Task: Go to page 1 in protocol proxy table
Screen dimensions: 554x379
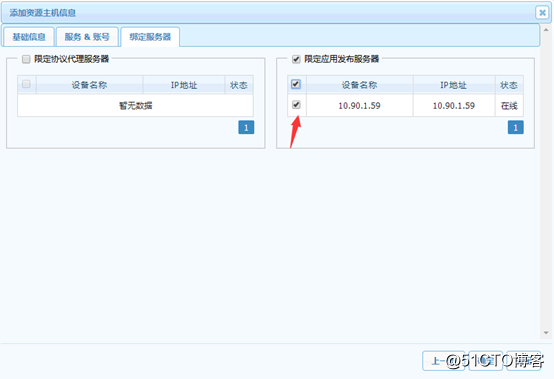Action: 246,128
